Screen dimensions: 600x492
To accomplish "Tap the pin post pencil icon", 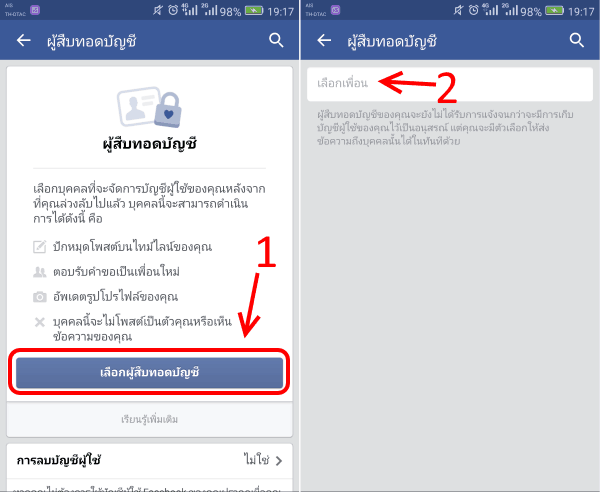I will pos(39,247).
